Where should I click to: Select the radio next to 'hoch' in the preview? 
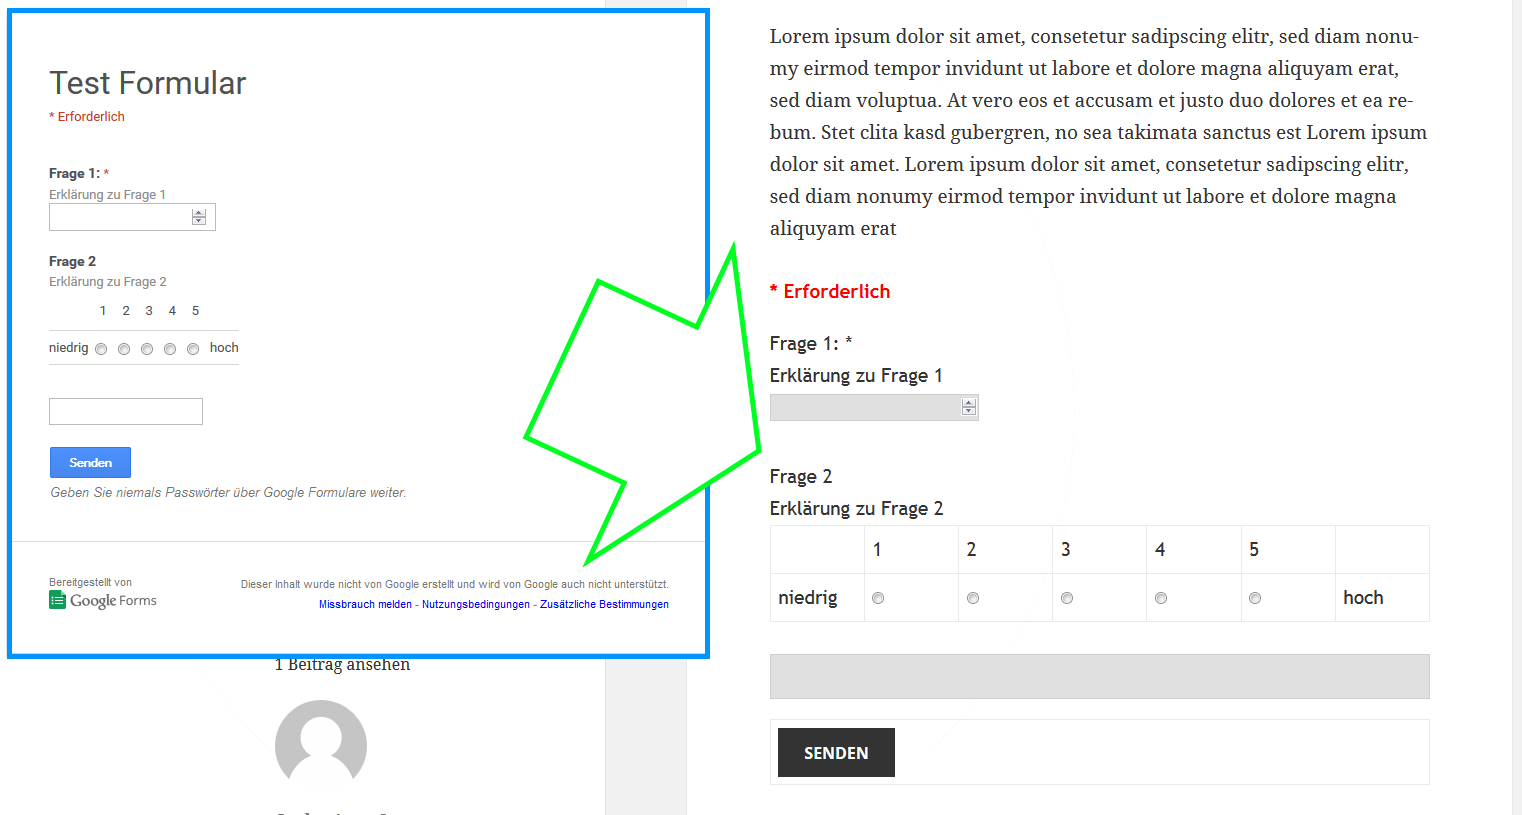193,348
